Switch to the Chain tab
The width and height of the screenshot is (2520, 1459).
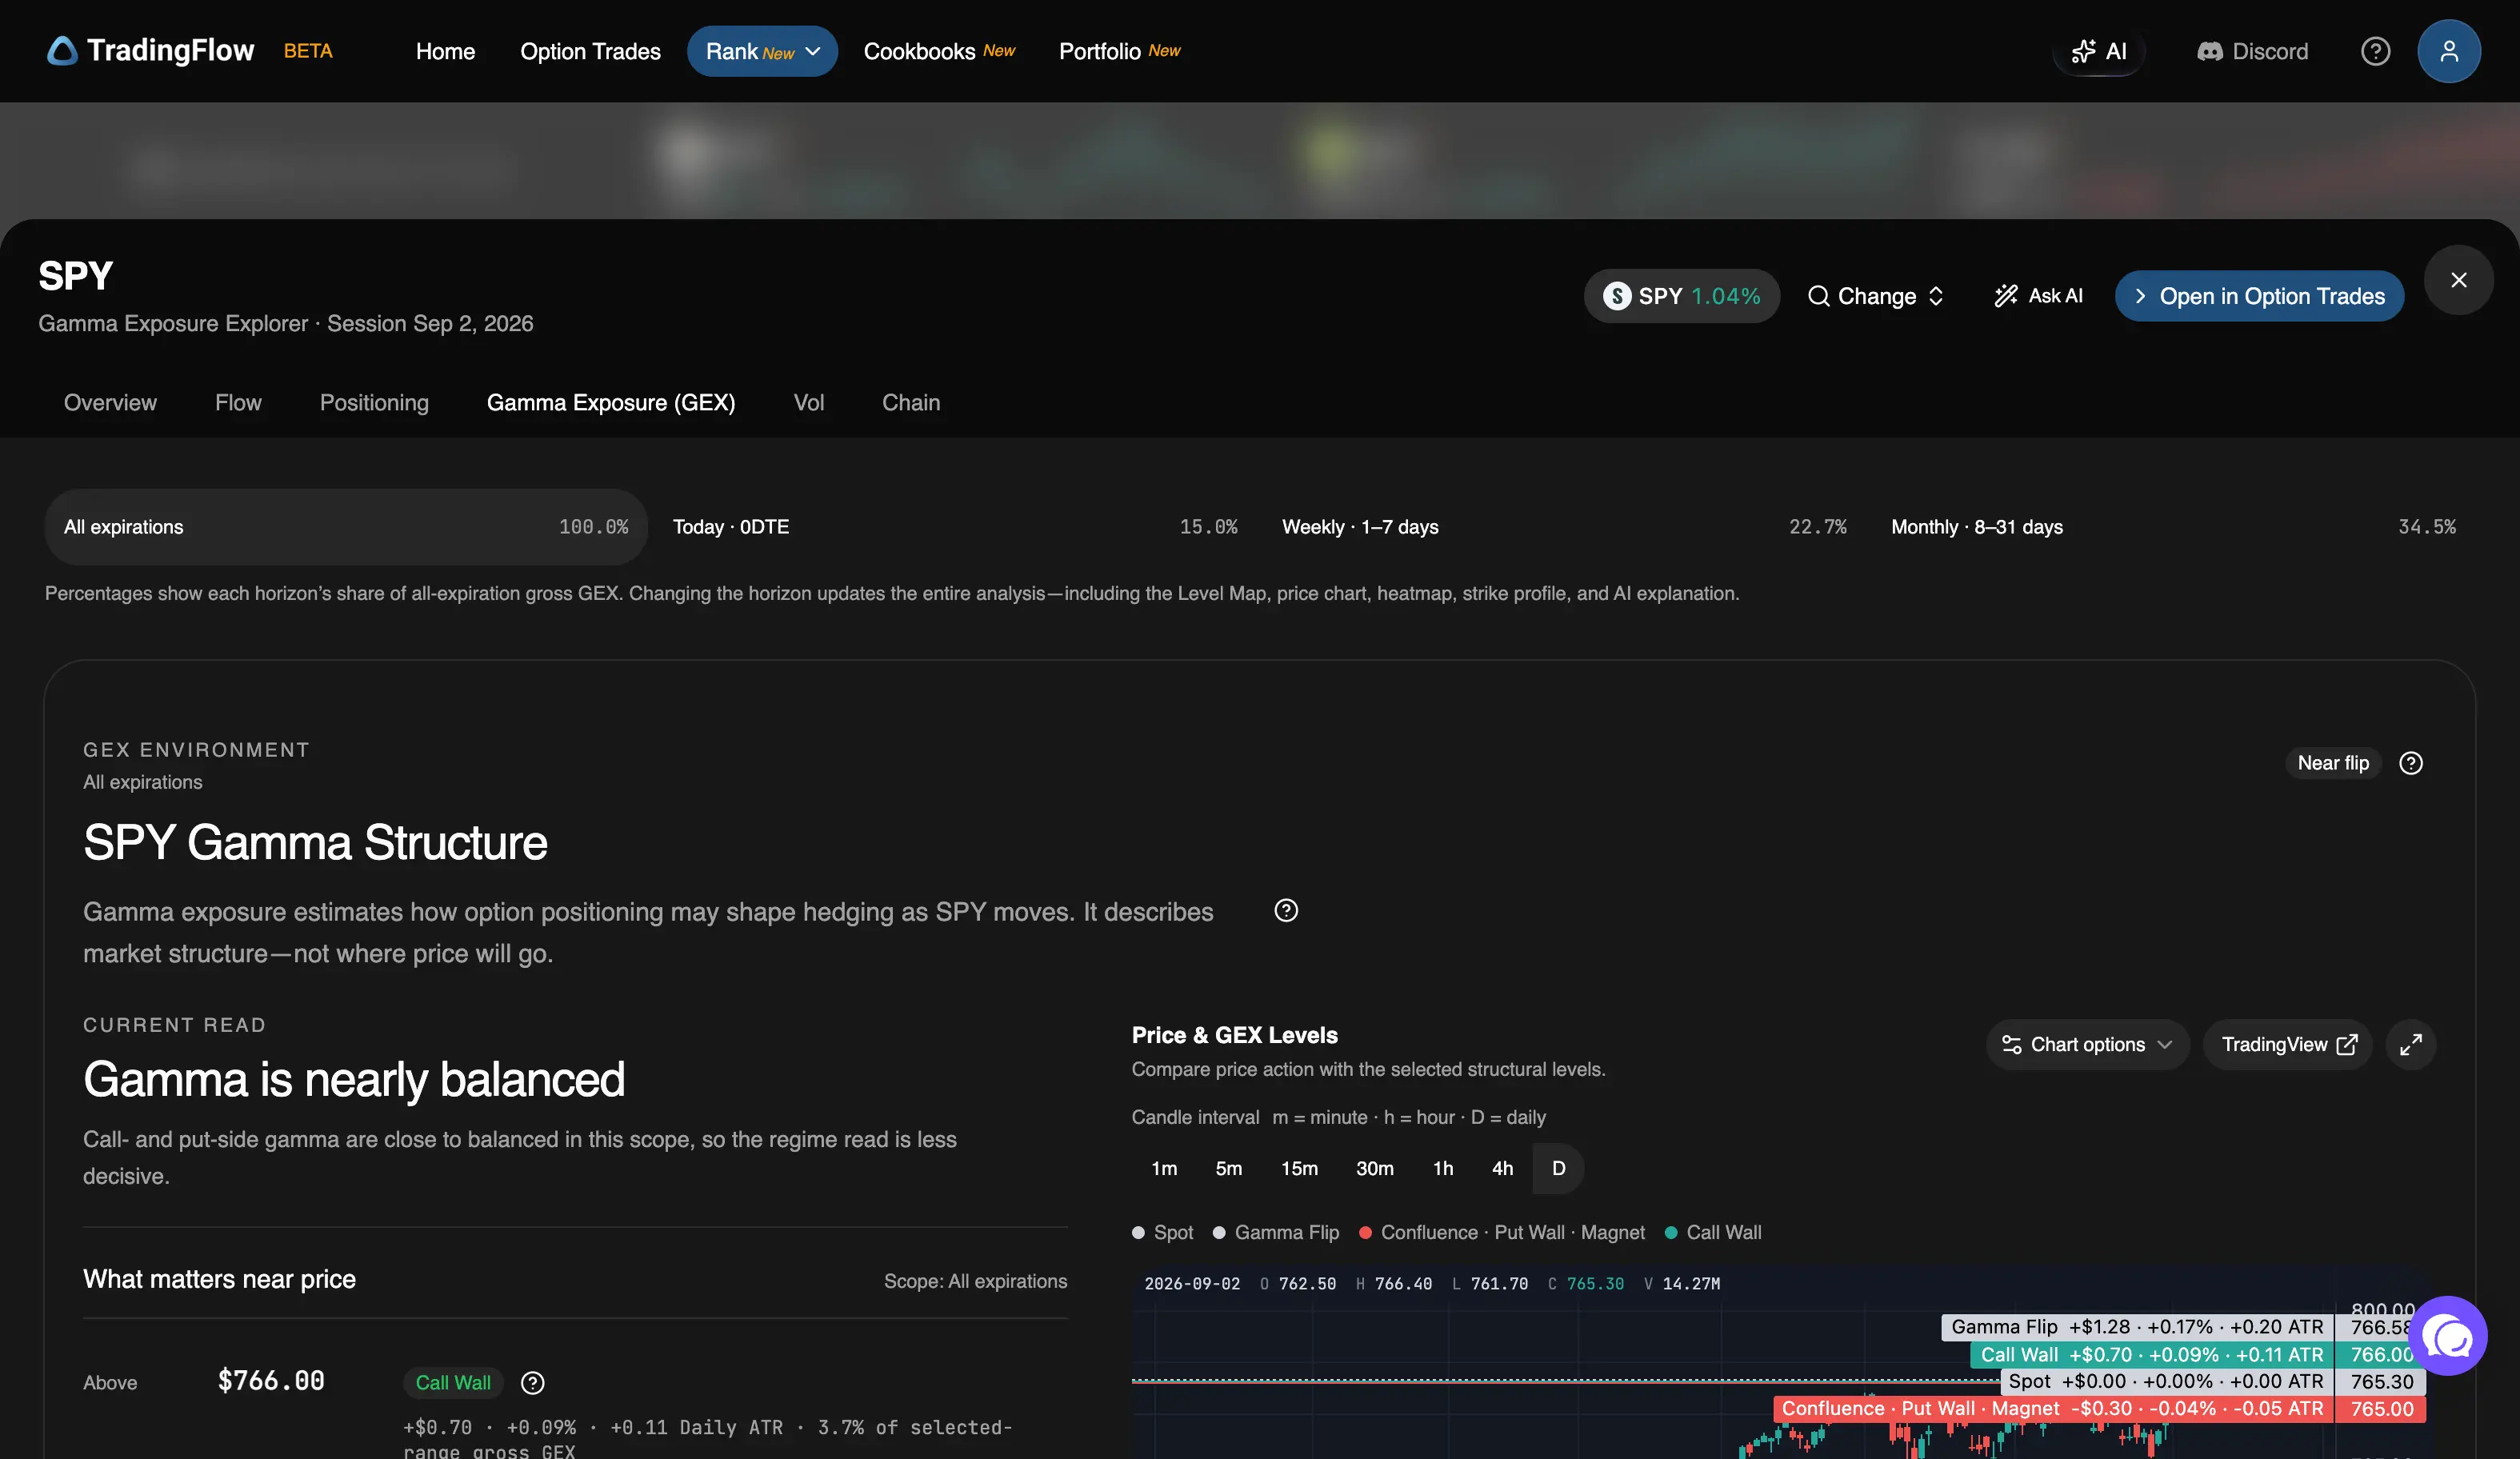click(911, 402)
